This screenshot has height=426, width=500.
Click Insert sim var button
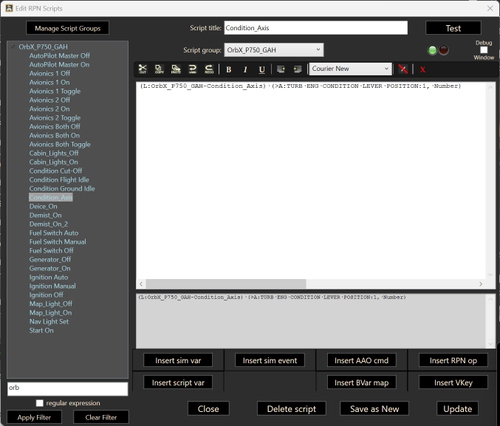click(x=178, y=360)
